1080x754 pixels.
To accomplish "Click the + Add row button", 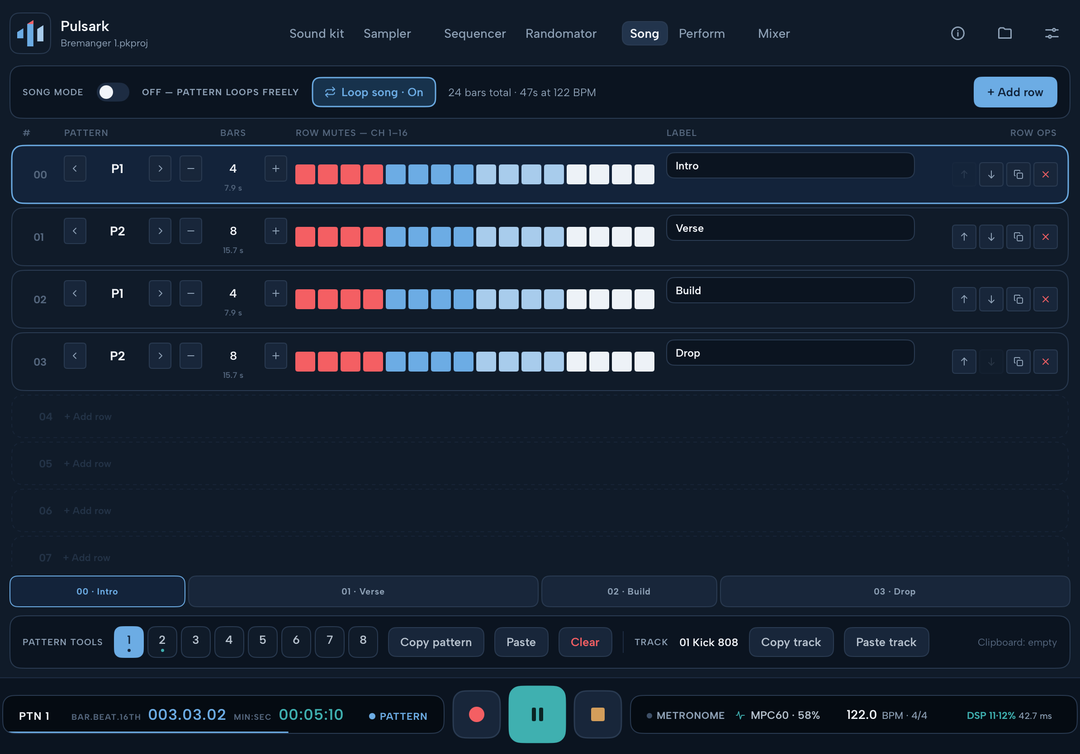I will [x=1015, y=92].
